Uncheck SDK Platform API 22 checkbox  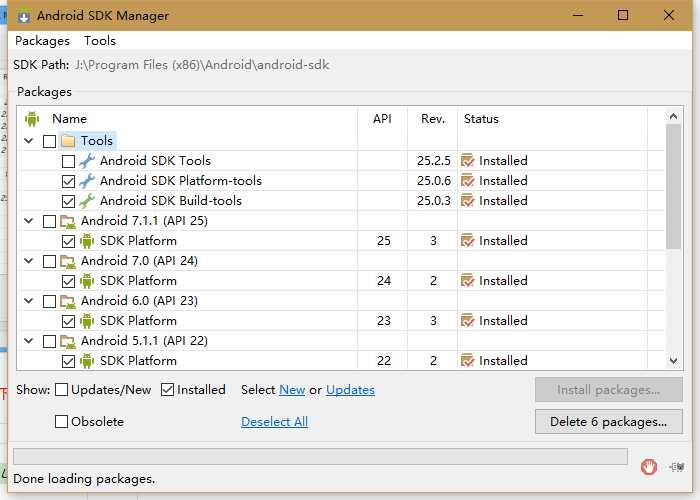(x=68, y=361)
